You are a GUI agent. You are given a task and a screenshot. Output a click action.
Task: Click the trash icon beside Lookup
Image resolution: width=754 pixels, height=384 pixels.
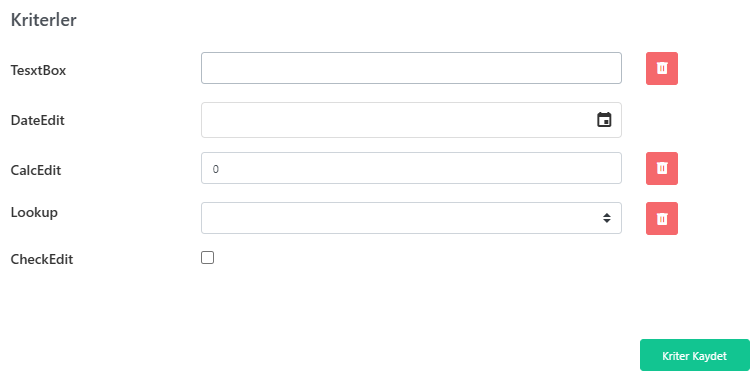(662, 219)
